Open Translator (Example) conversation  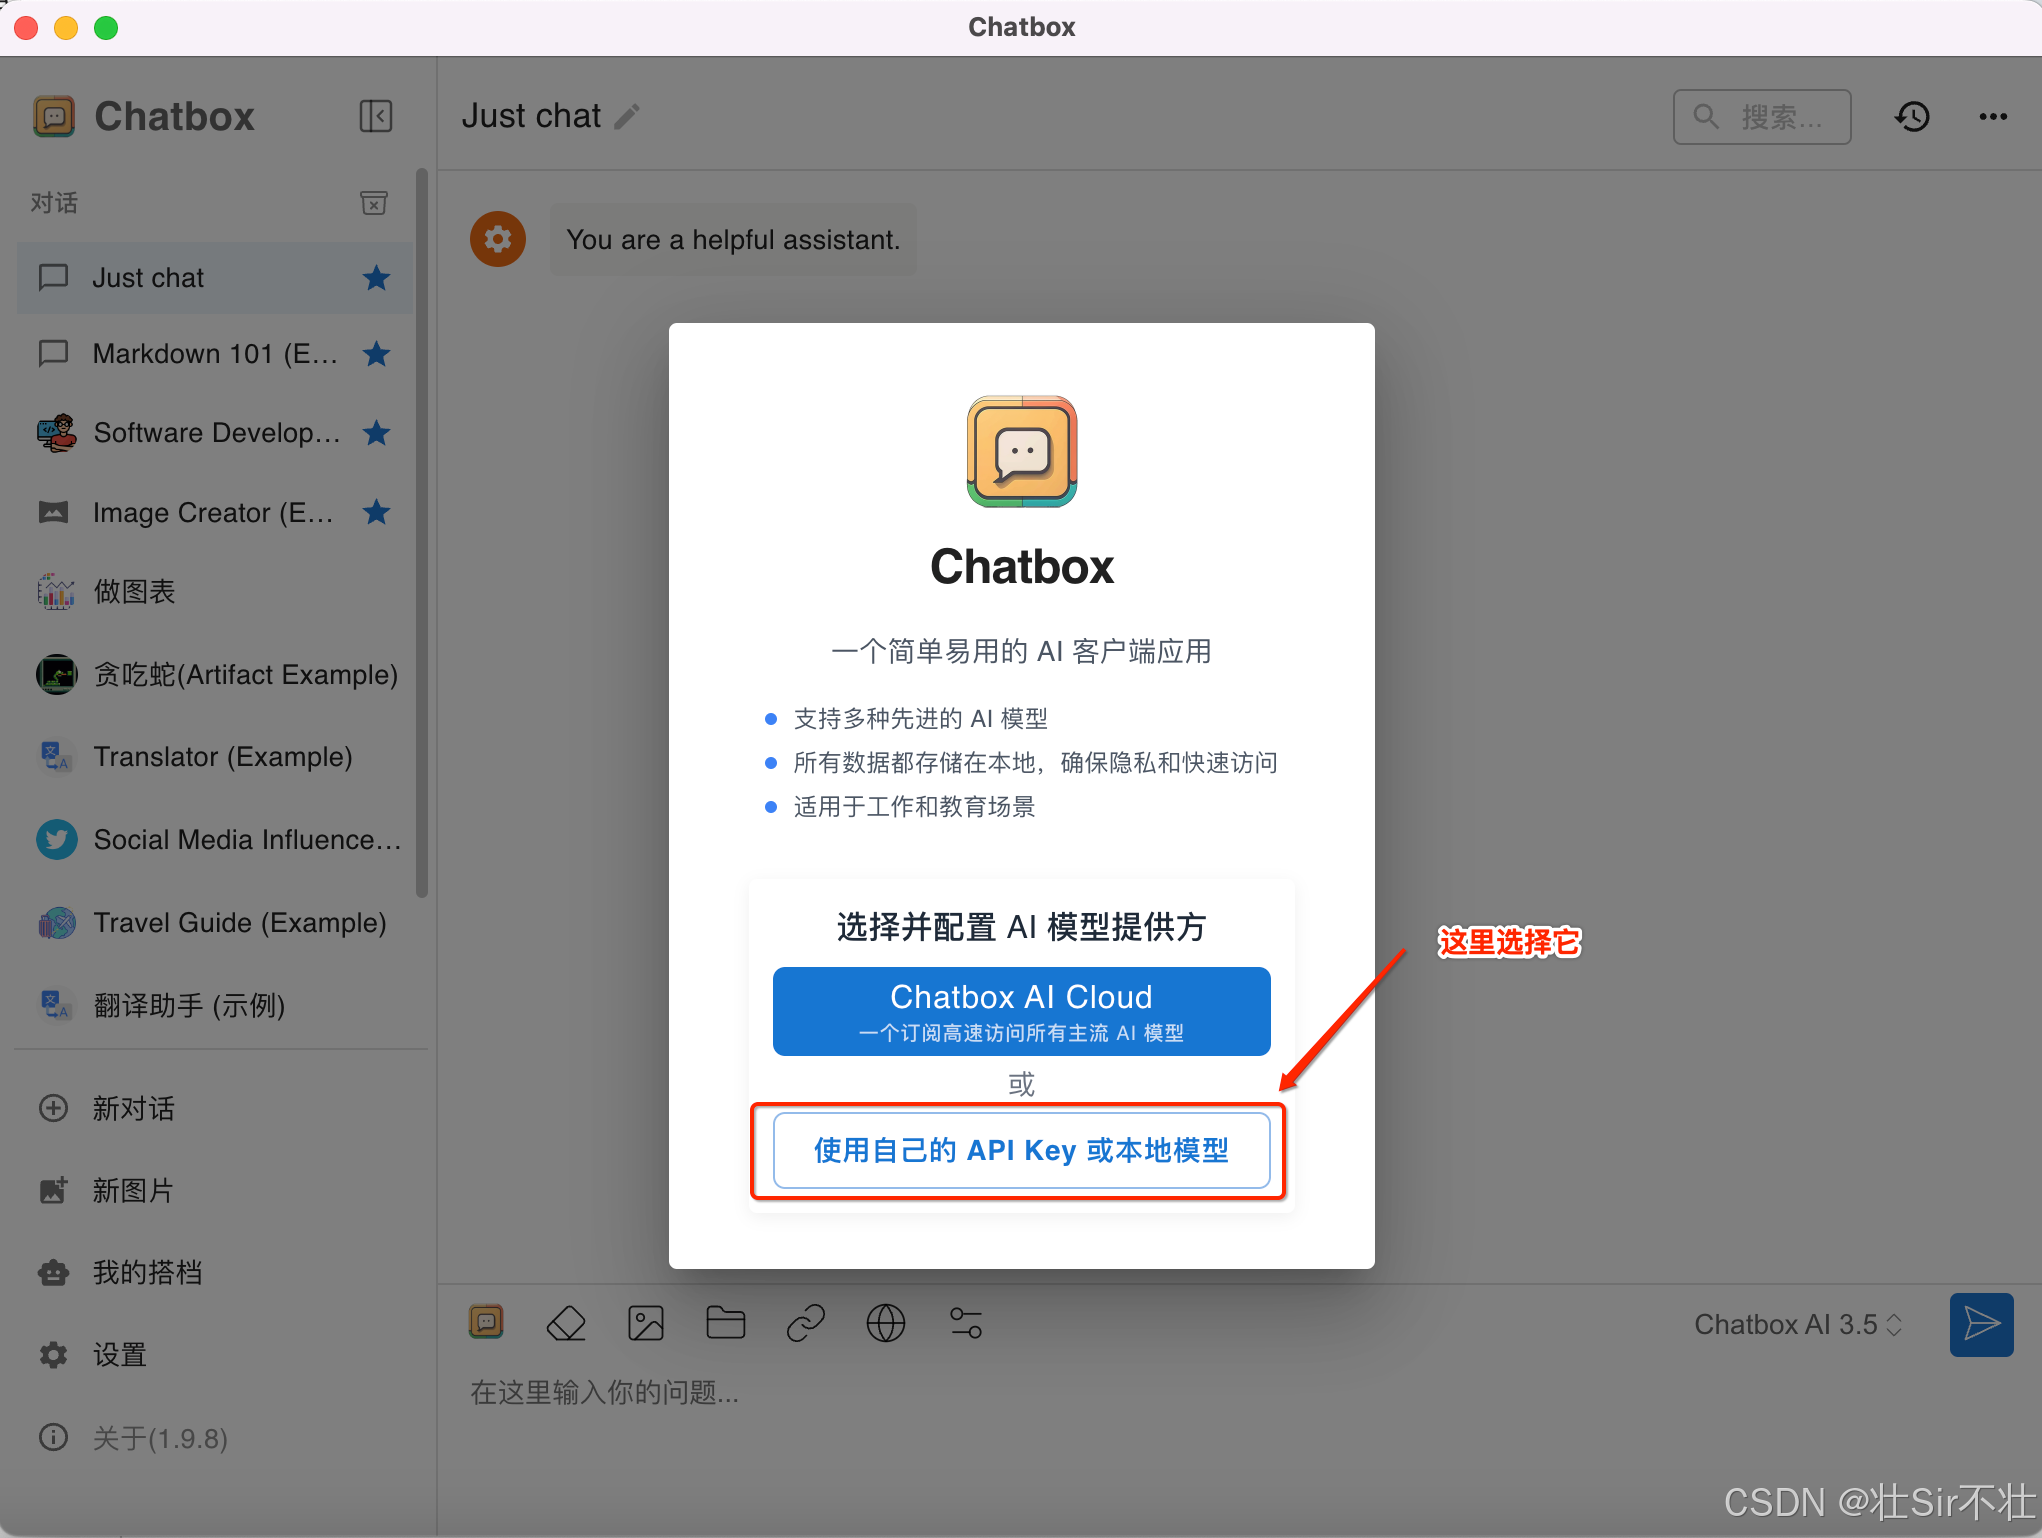215,756
